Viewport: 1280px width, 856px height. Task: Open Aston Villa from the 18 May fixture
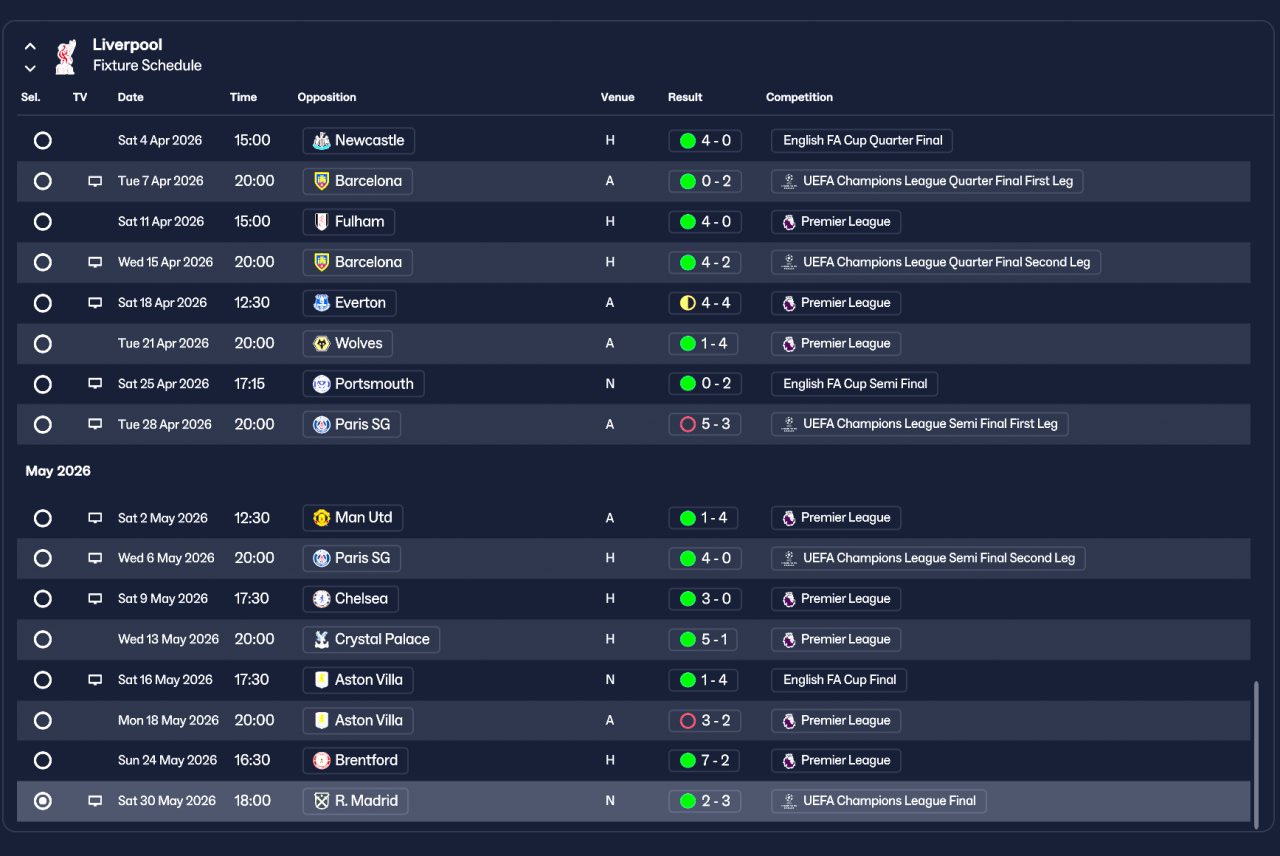coord(358,720)
